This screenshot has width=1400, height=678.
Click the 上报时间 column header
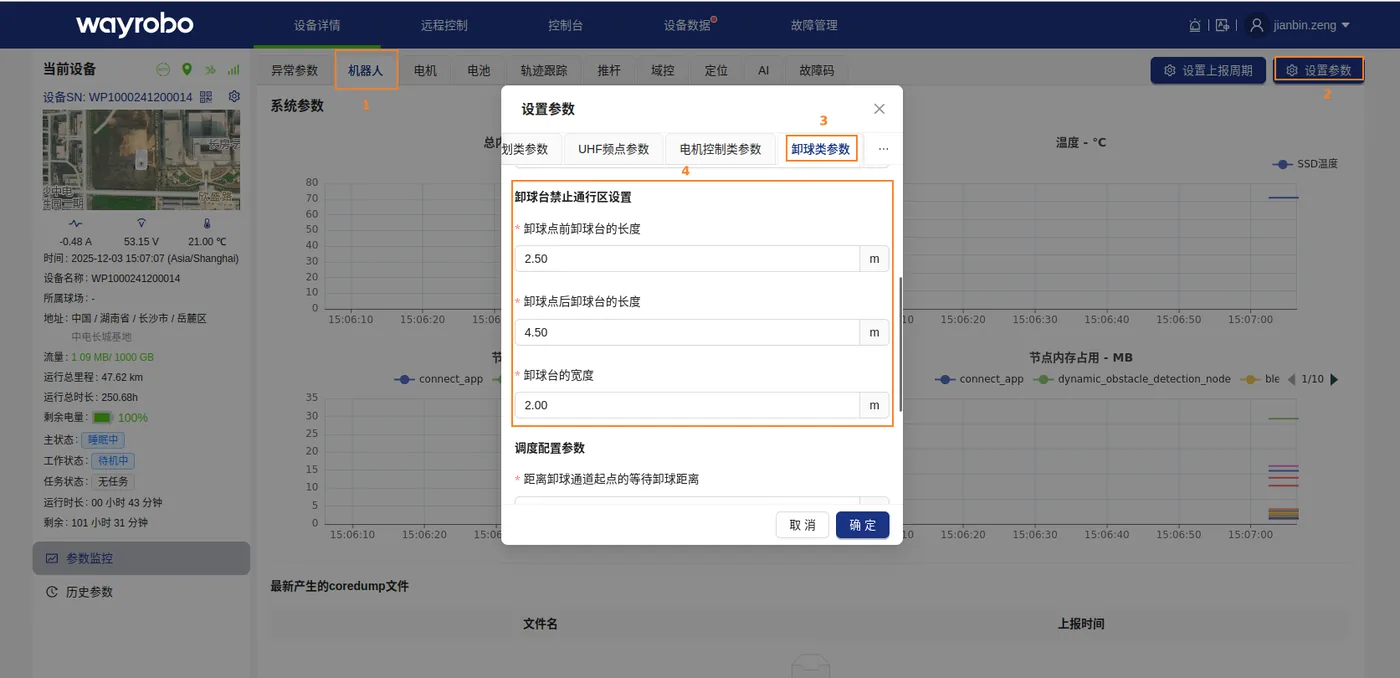(x=1081, y=624)
